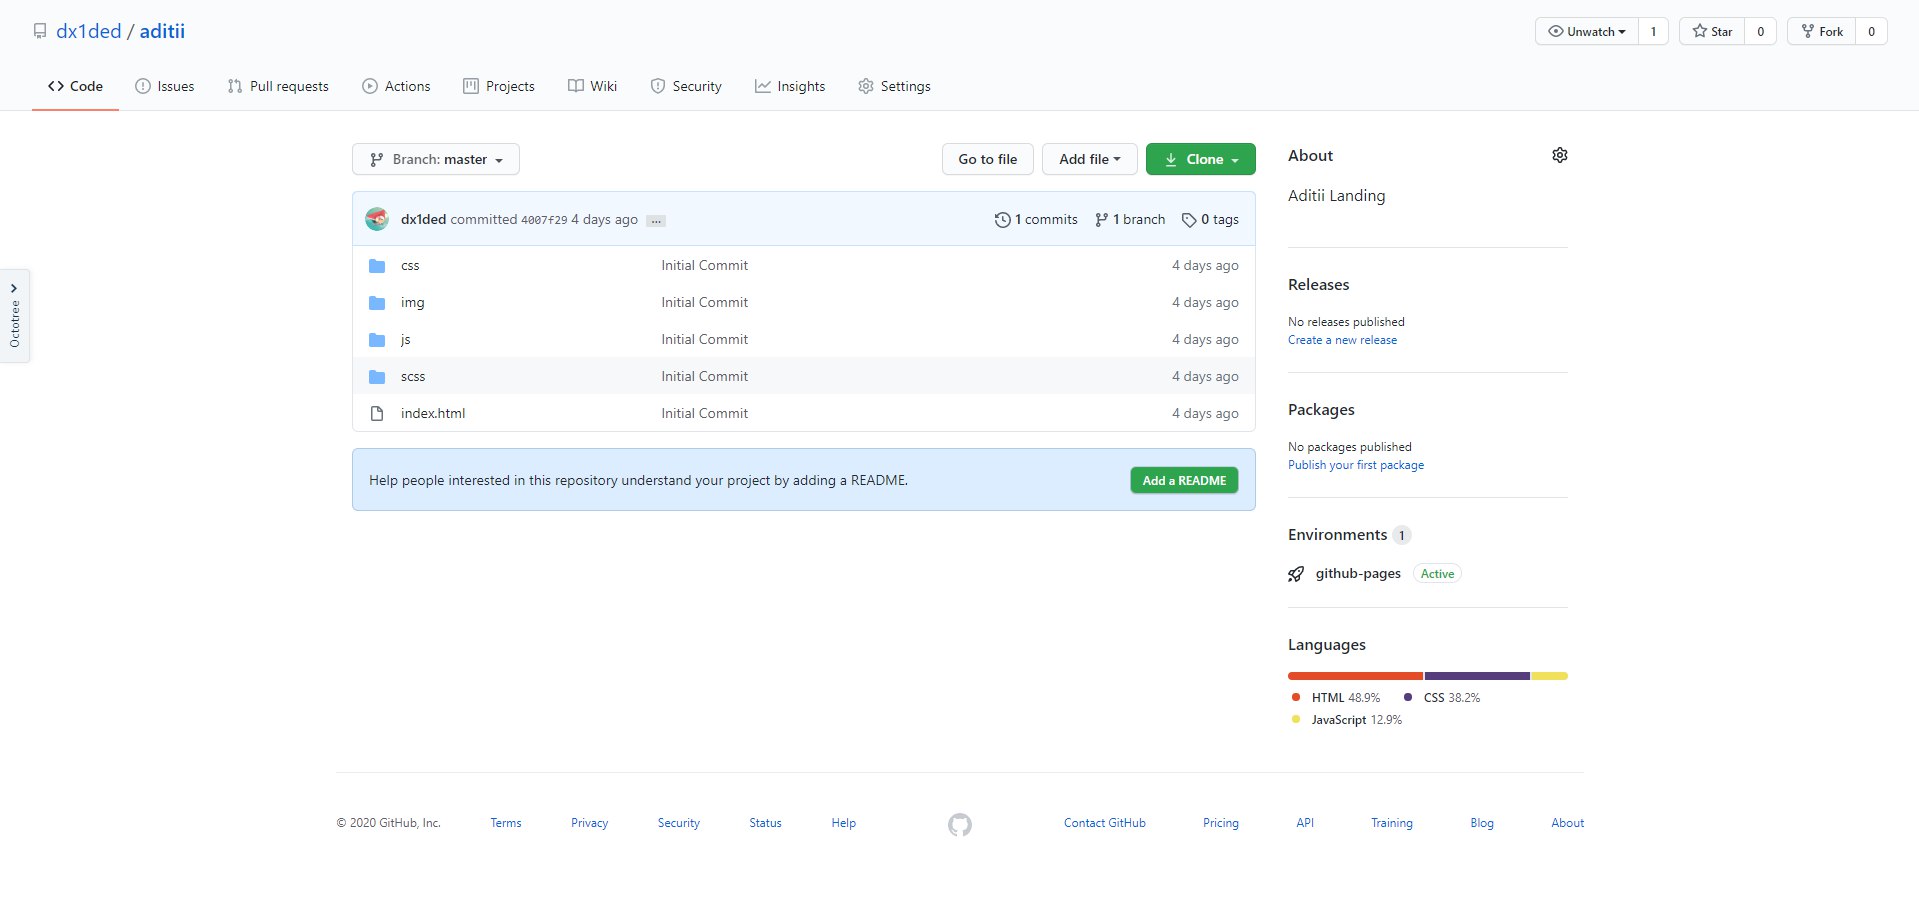Click the Contact GitHub footer link

pyautogui.click(x=1104, y=823)
